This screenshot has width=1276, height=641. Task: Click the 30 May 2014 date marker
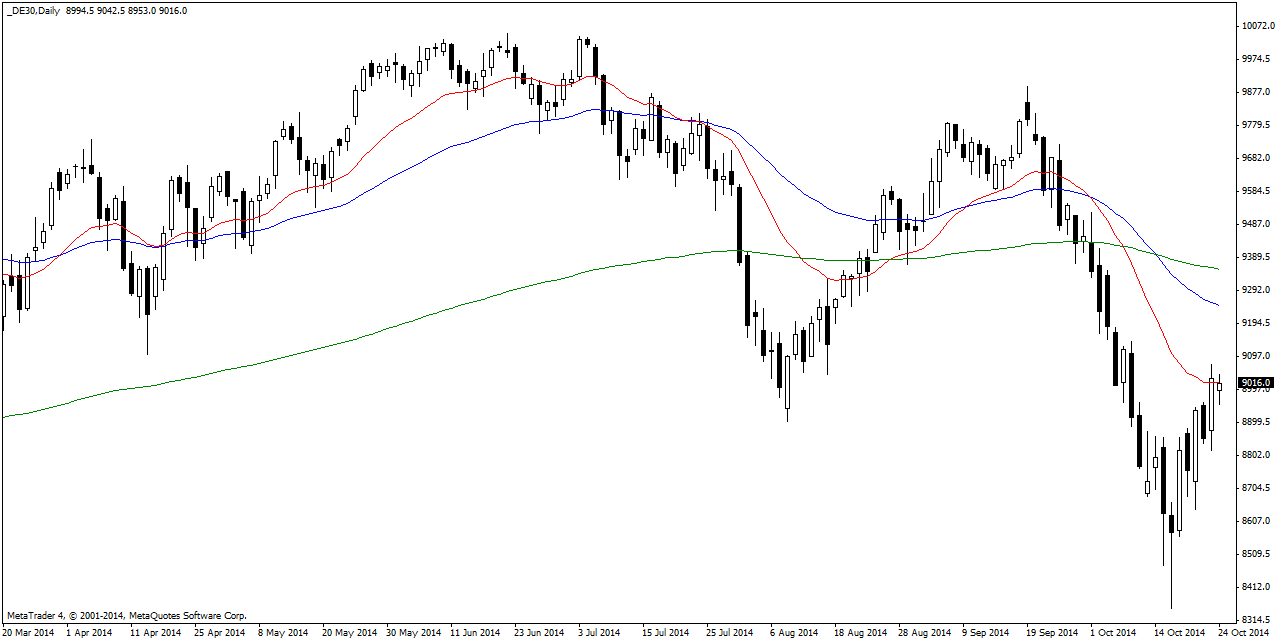click(412, 632)
